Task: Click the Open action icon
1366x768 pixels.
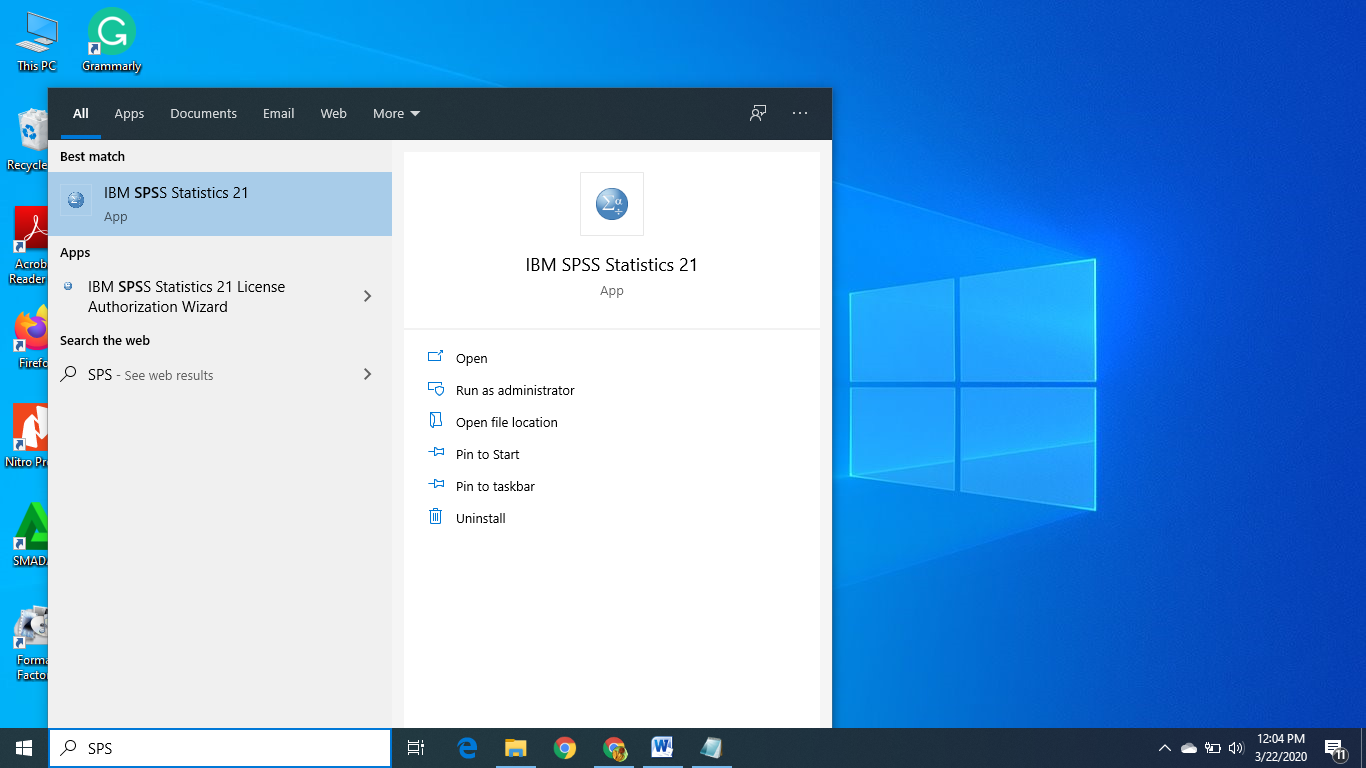Action: 435,357
